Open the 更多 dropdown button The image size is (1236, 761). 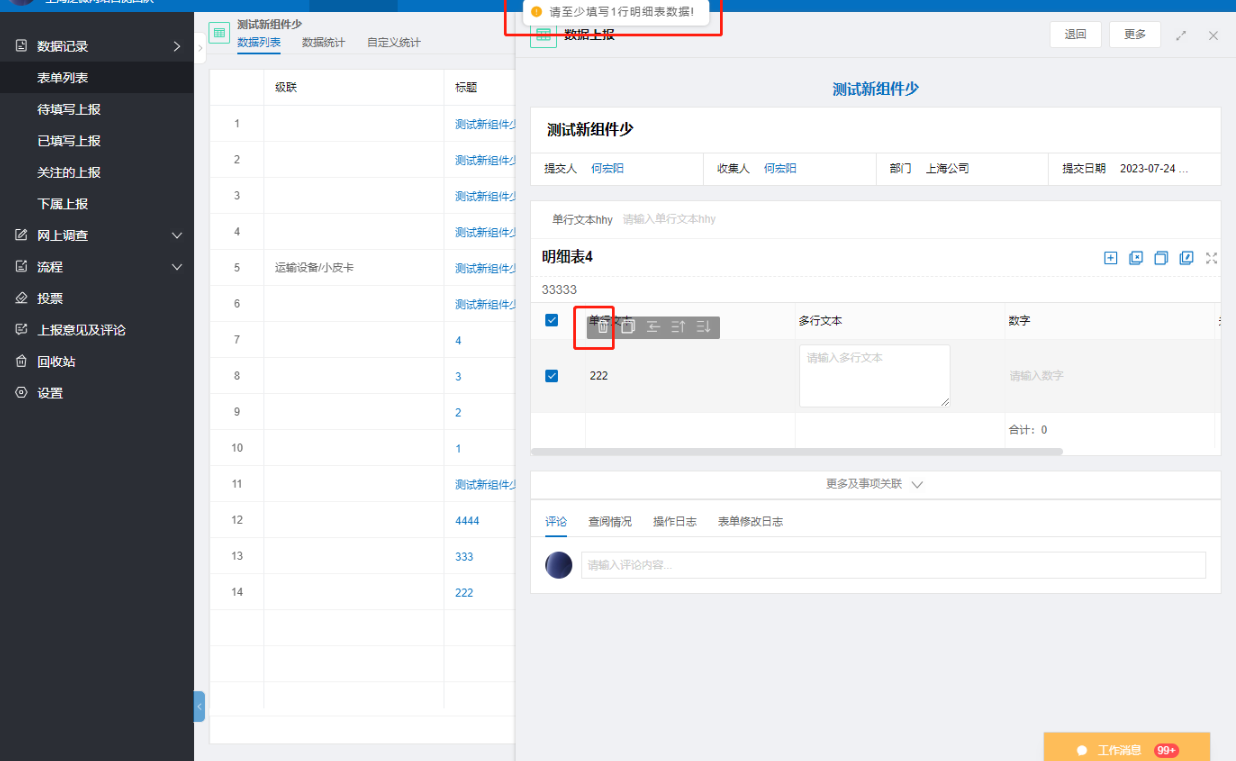coord(1135,34)
